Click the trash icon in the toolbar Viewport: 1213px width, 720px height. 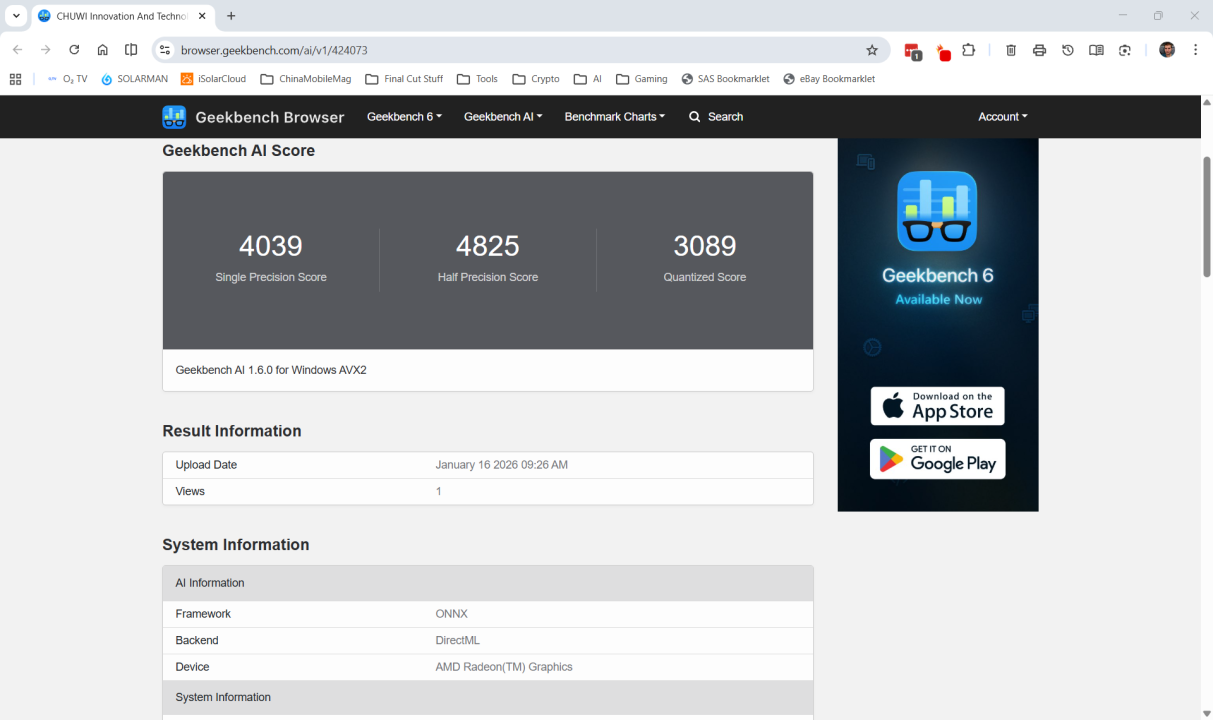point(1011,49)
